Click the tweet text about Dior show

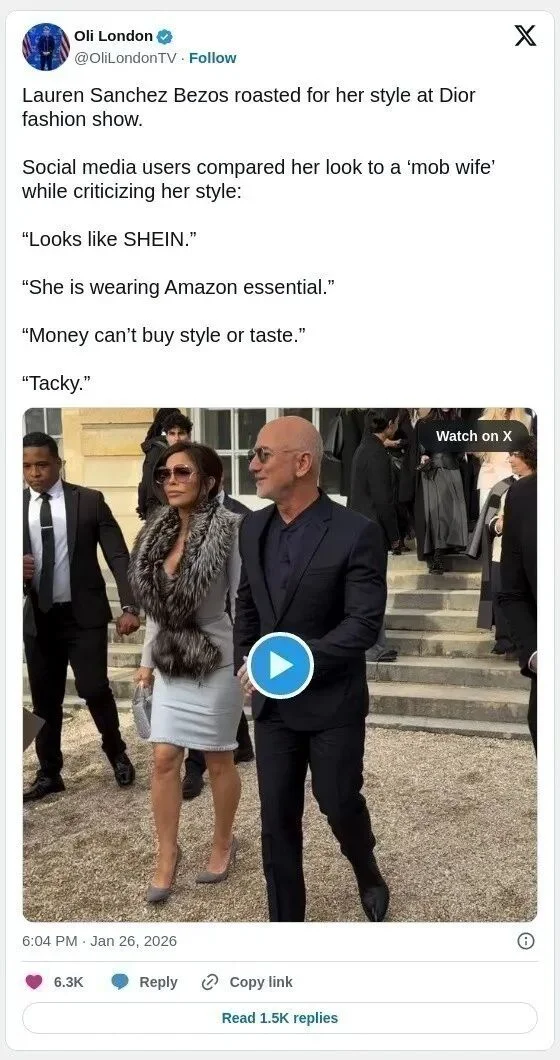(x=249, y=107)
